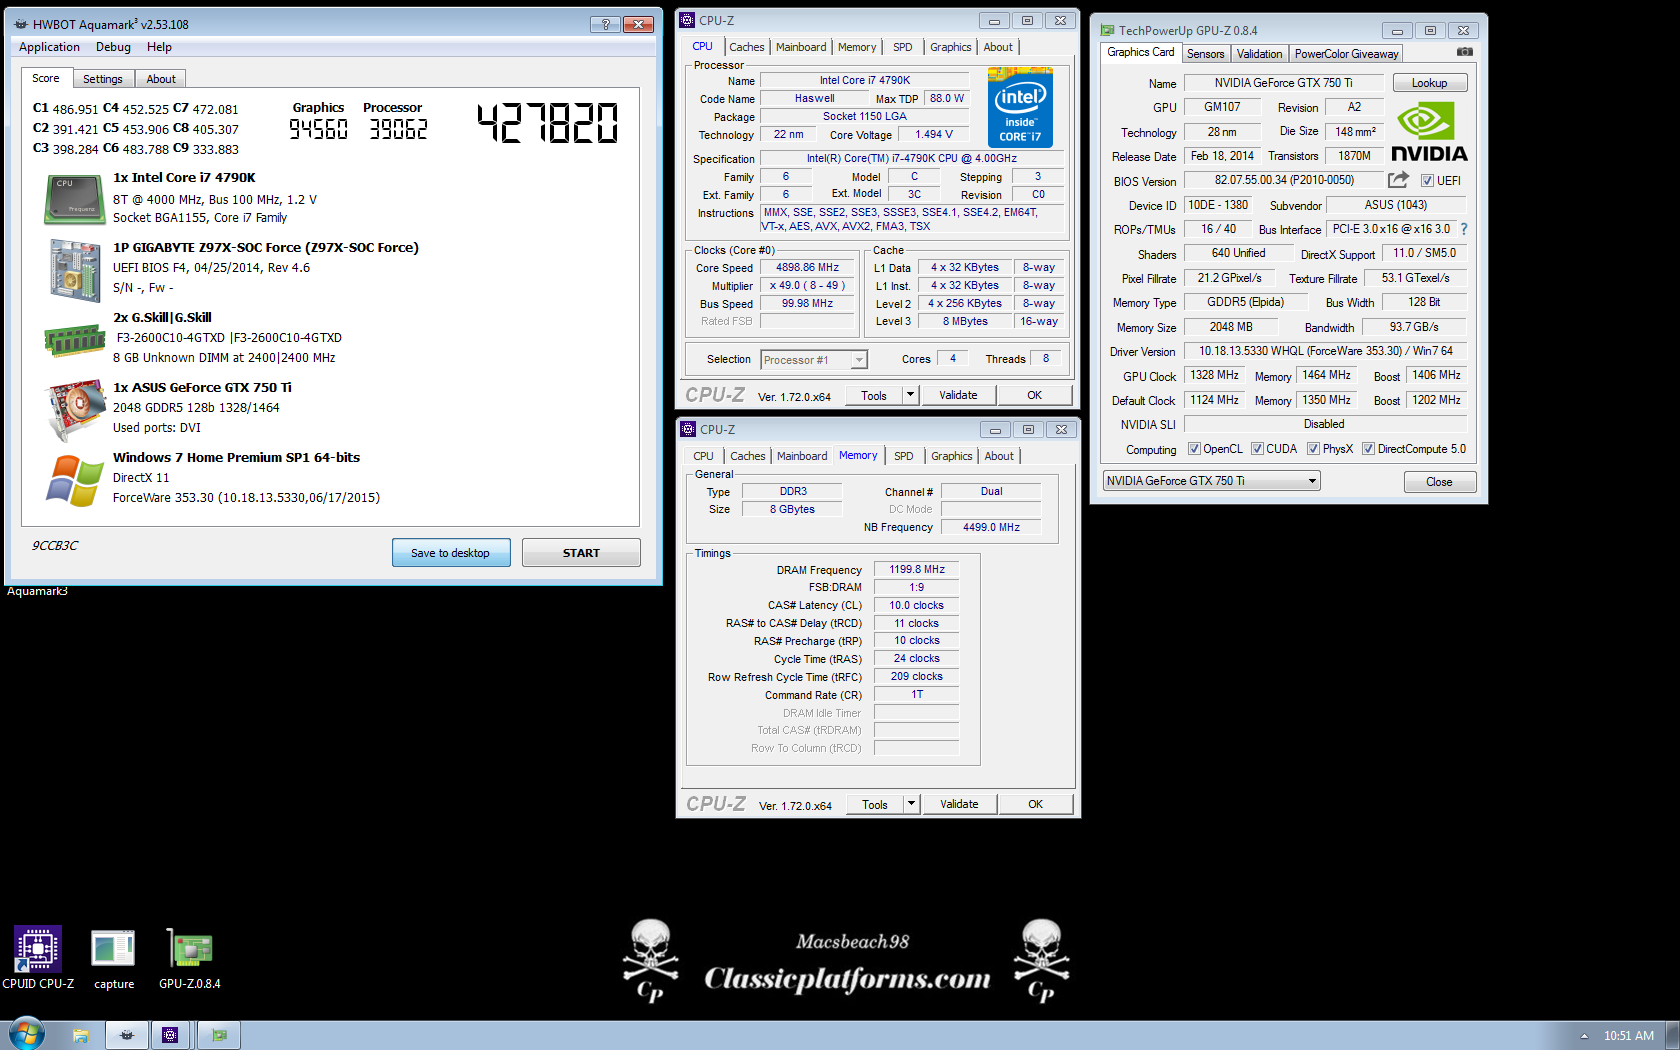Select the Graphics tab in lower CPU-Z

(951, 456)
